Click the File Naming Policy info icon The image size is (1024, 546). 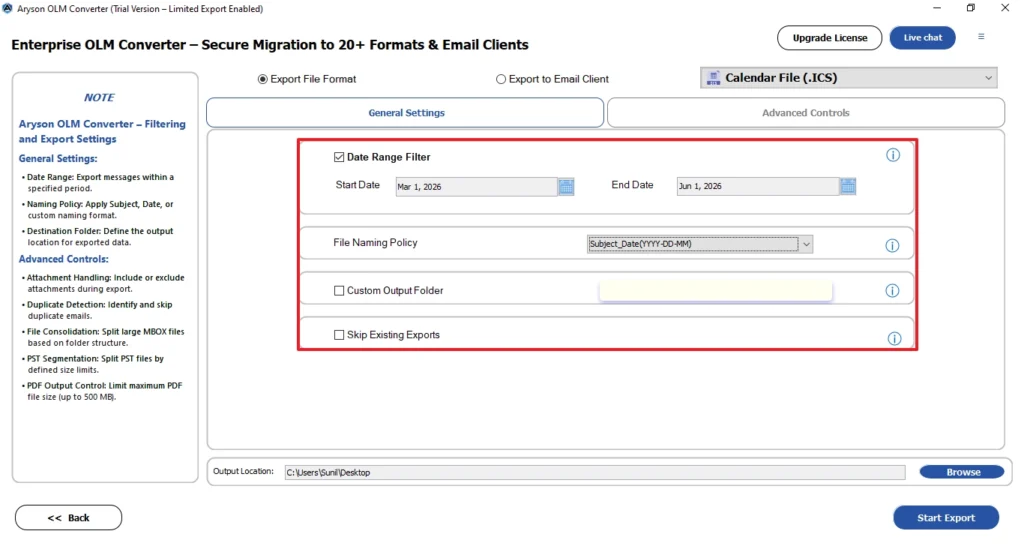click(892, 246)
